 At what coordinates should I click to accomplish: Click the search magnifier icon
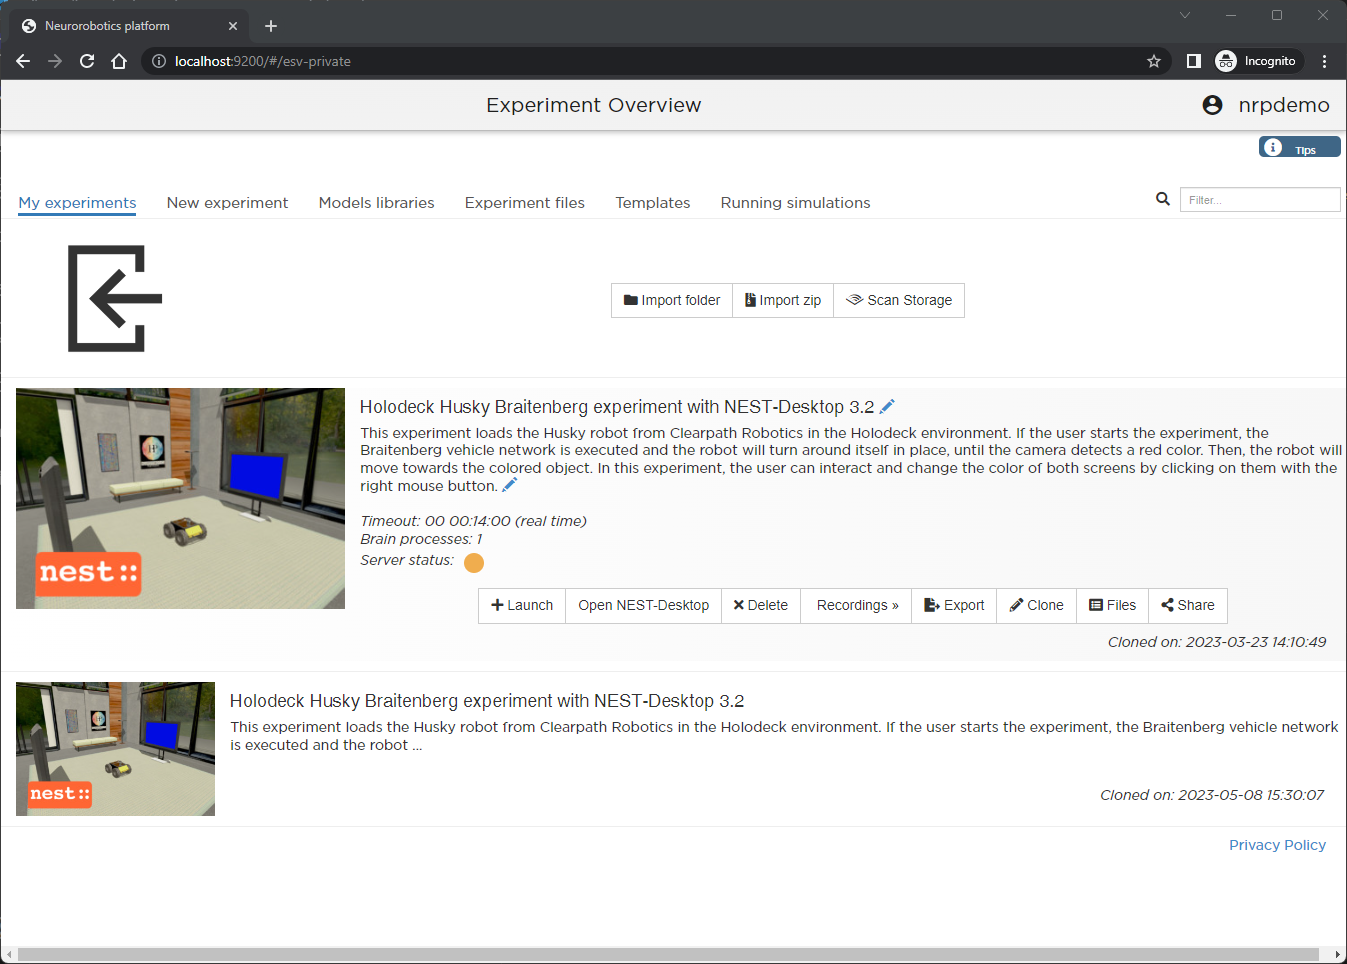(1162, 199)
